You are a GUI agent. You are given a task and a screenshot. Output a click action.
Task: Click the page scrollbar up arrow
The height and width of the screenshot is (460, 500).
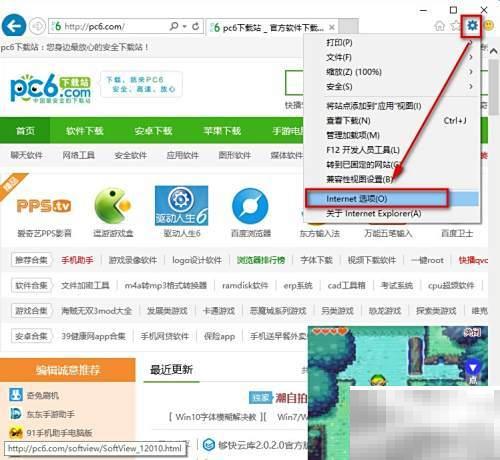pos(494,51)
